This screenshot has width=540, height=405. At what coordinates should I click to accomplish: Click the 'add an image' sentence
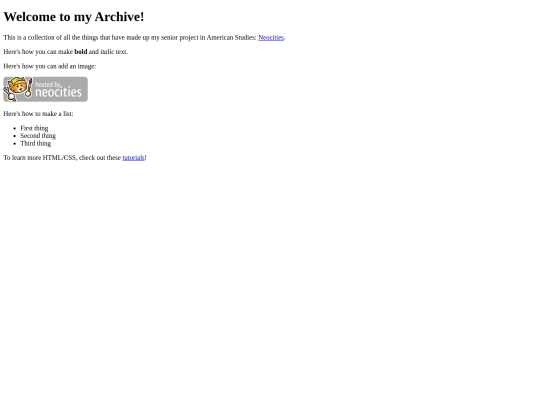[x=50, y=66]
